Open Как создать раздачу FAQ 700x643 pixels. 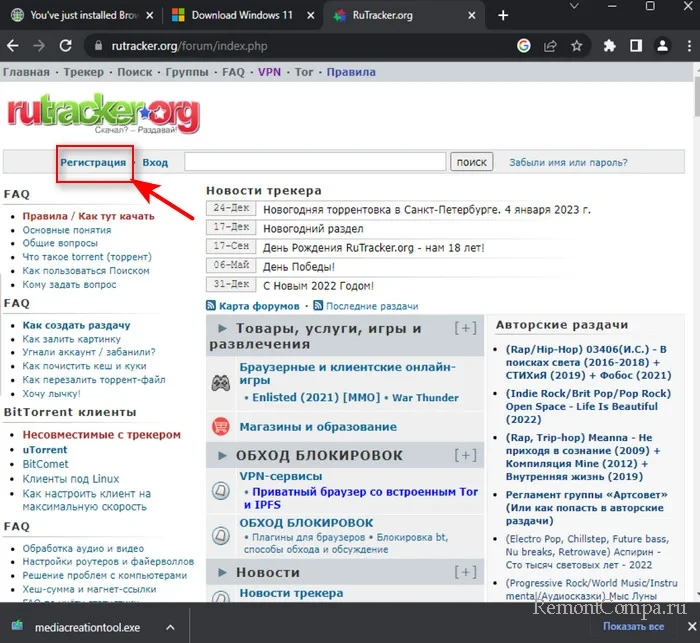point(76,325)
